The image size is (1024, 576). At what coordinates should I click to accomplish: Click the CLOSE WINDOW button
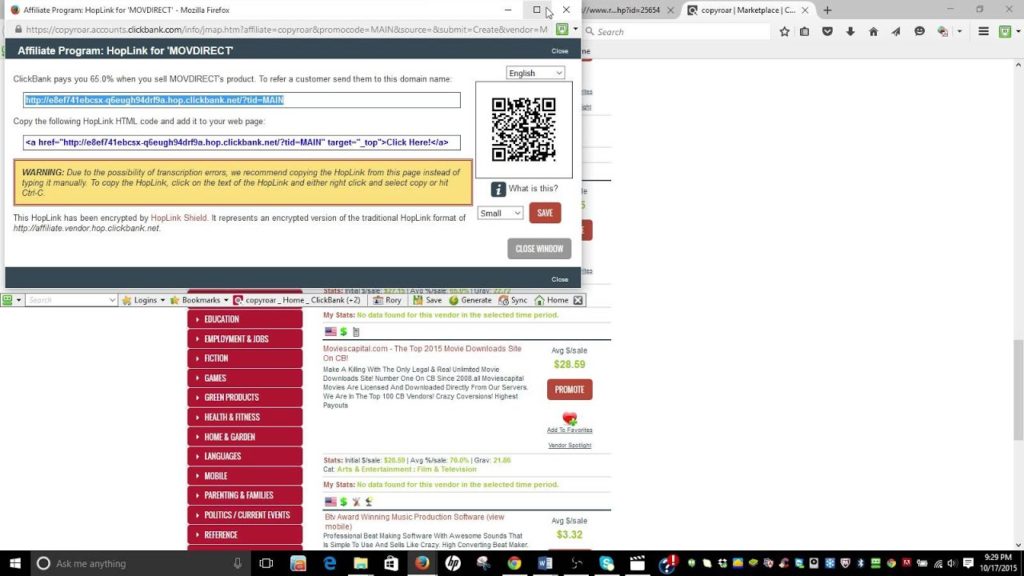click(539, 249)
